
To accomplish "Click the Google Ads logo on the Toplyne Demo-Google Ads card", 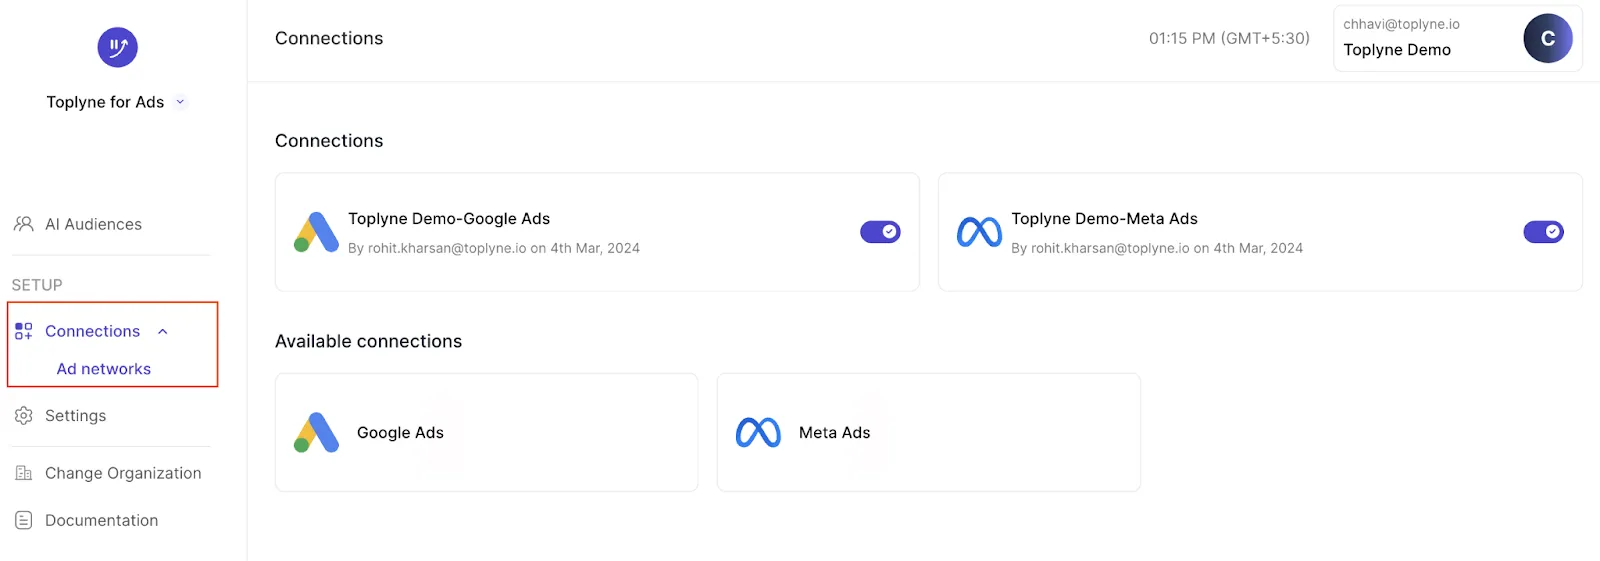I will point(316,232).
